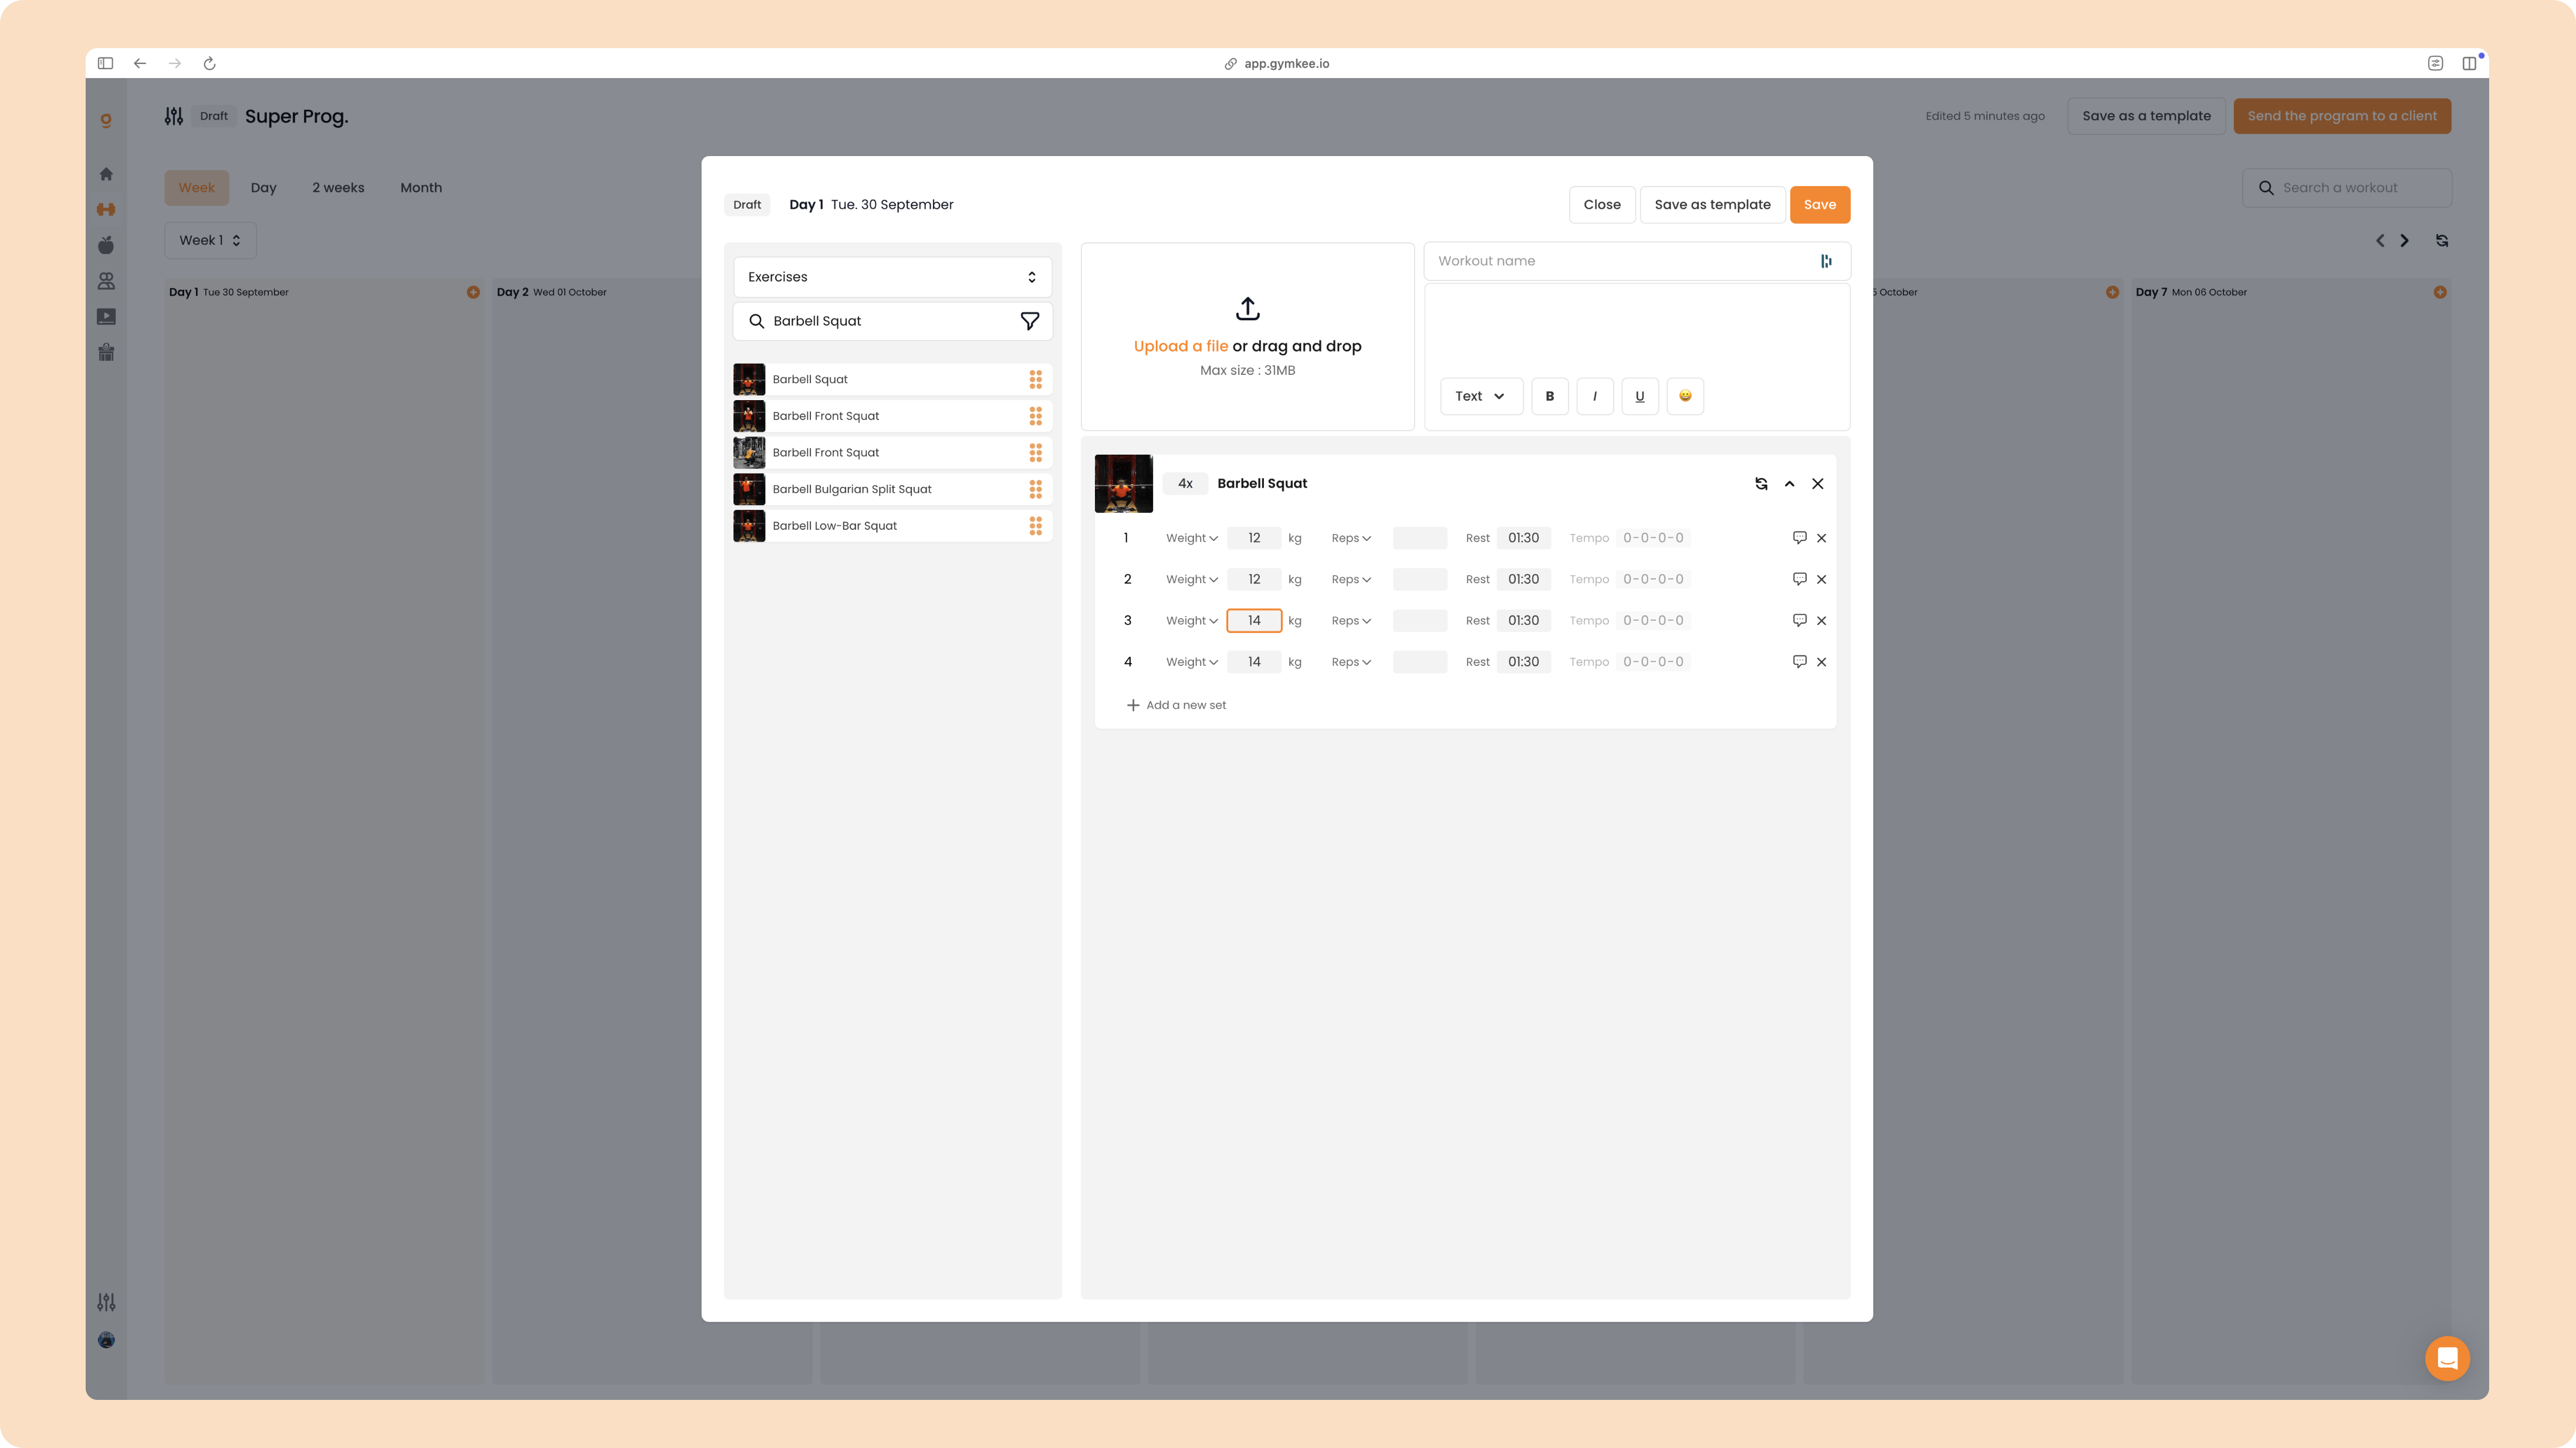Open the user profile avatar in sidebar
The height and width of the screenshot is (1448, 2576).
click(106, 1340)
